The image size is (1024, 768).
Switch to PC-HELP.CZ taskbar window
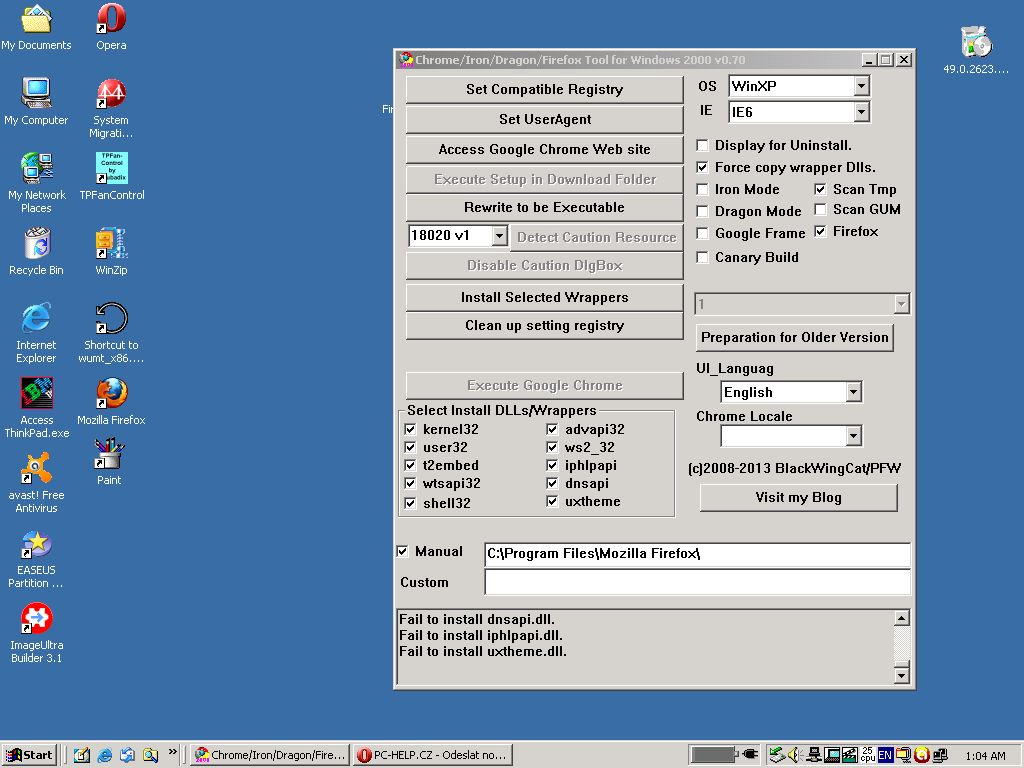click(434, 755)
